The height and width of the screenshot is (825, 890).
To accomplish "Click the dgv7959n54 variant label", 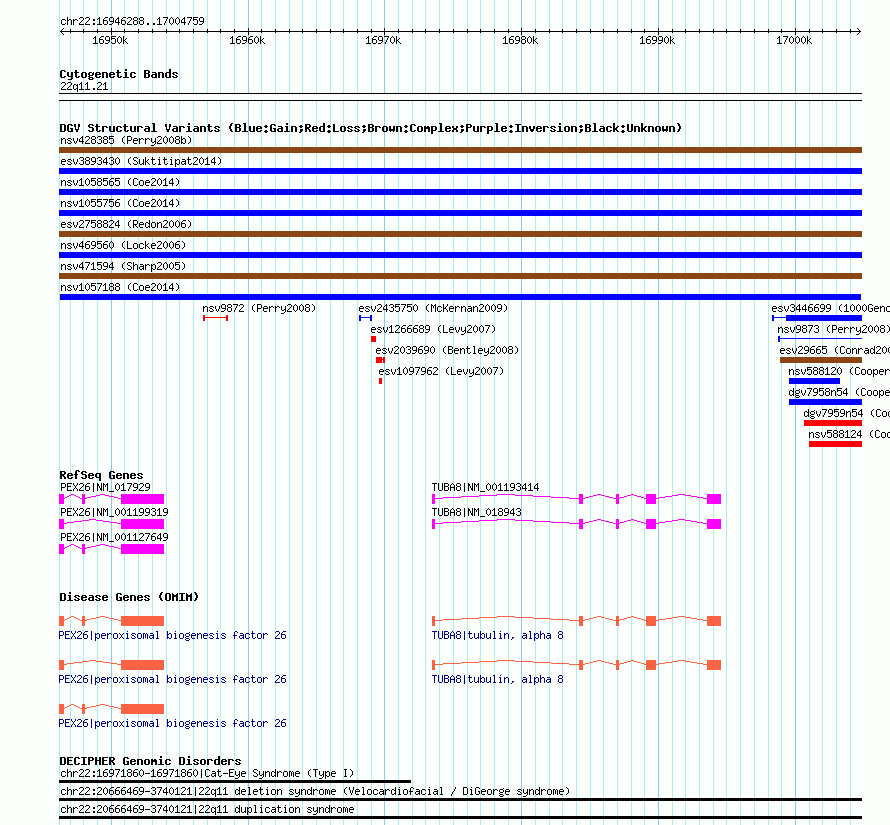I will click(846, 413).
